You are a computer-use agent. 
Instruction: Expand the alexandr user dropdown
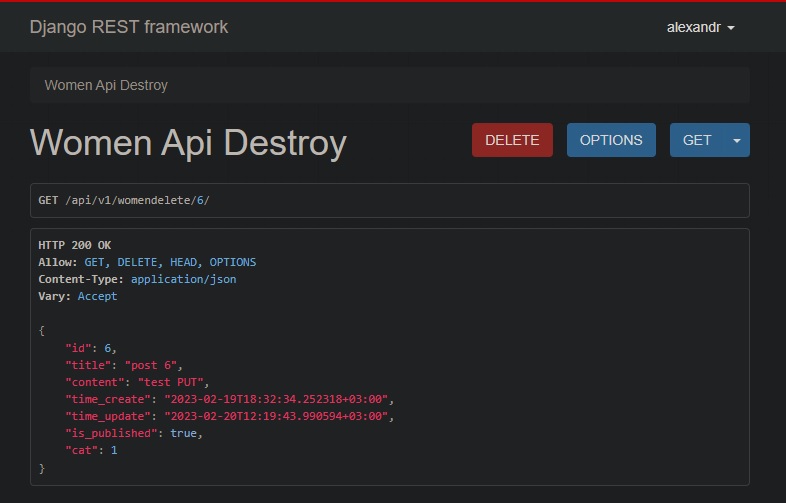tap(700, 28)
